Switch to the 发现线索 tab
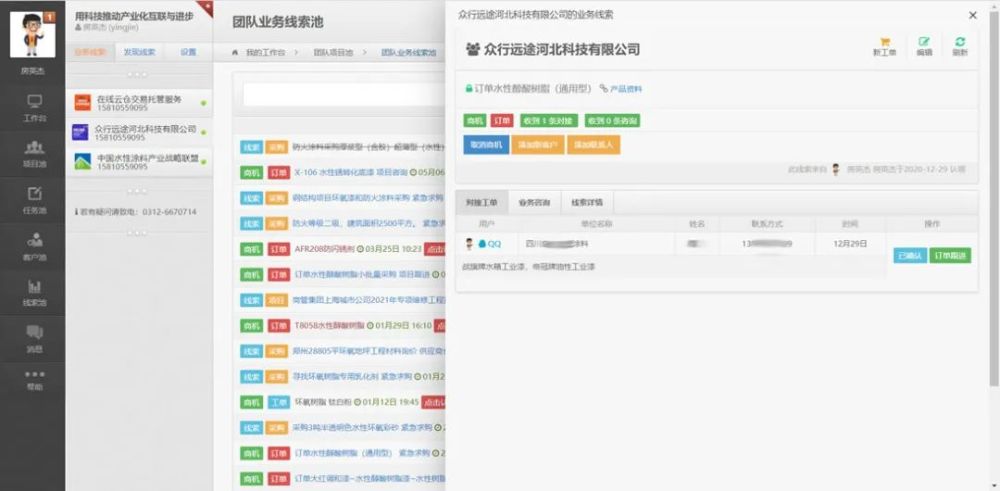The image size is (1000, 491). (139, 52)
